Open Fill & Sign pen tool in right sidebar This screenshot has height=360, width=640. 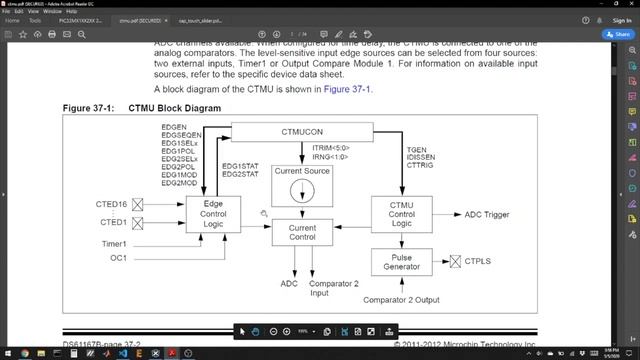[632, 204]
